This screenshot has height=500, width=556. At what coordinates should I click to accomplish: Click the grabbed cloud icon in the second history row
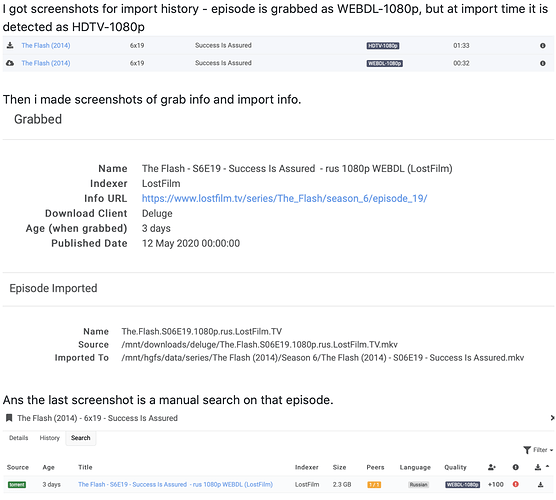tap(10, 63)
